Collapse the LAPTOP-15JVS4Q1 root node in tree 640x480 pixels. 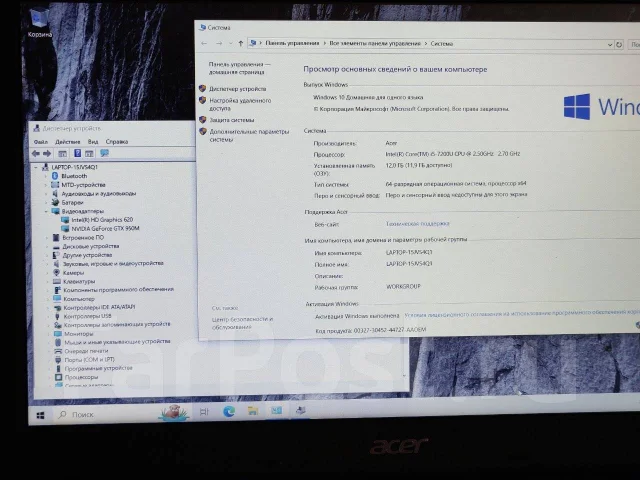[36, 167]
